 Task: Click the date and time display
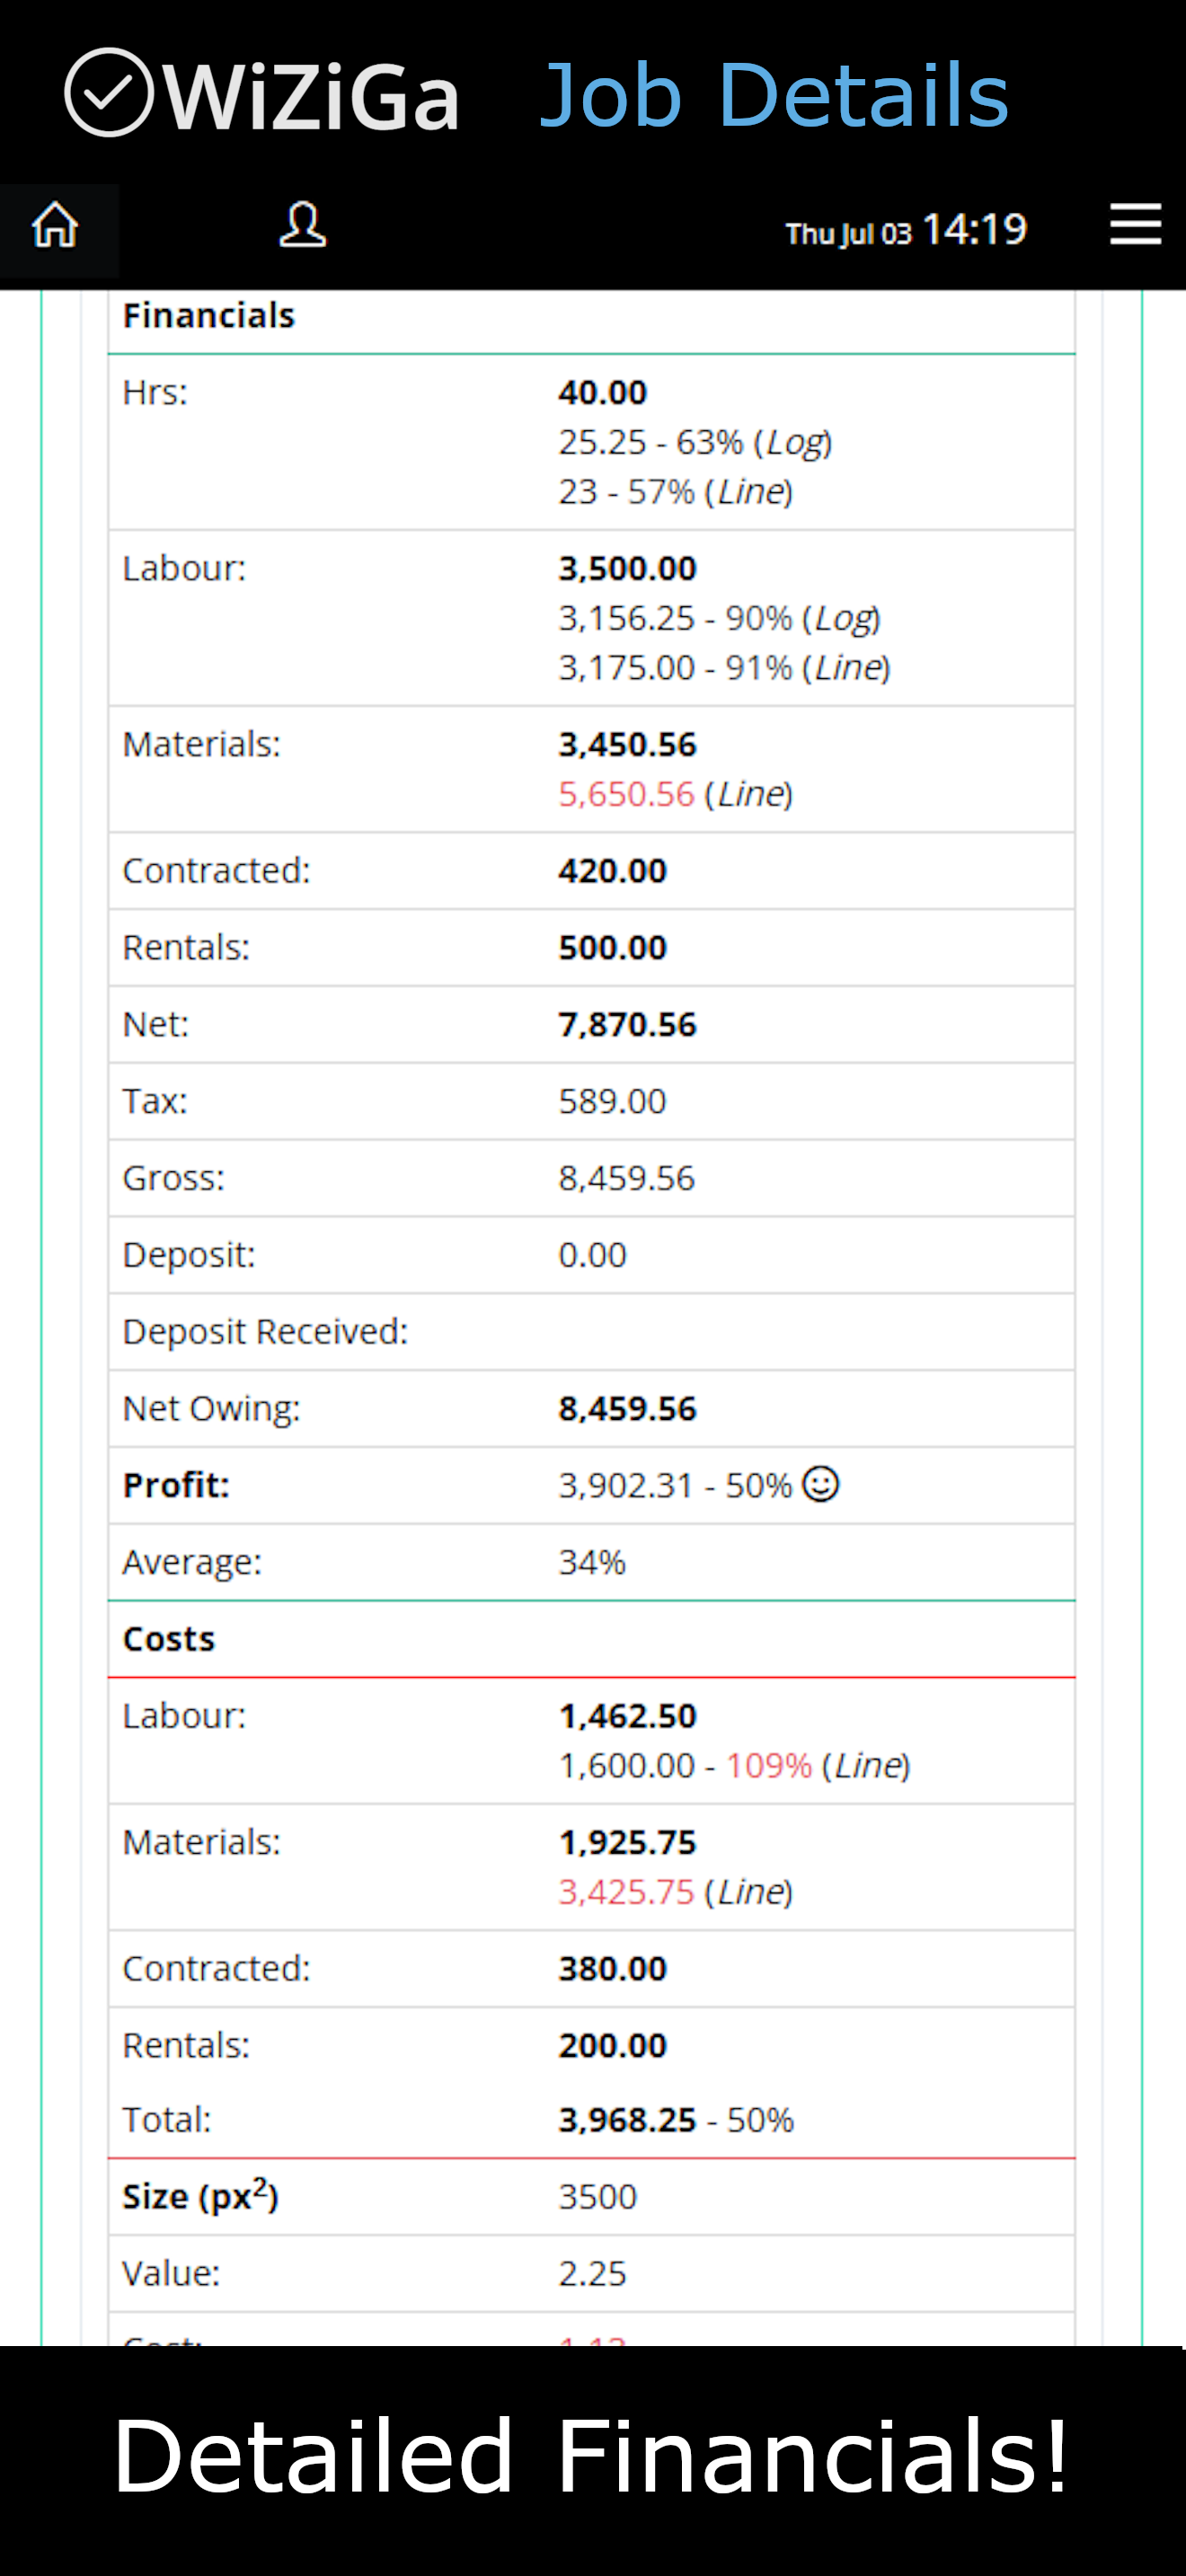pyautogui.click(x=906, y=230)
